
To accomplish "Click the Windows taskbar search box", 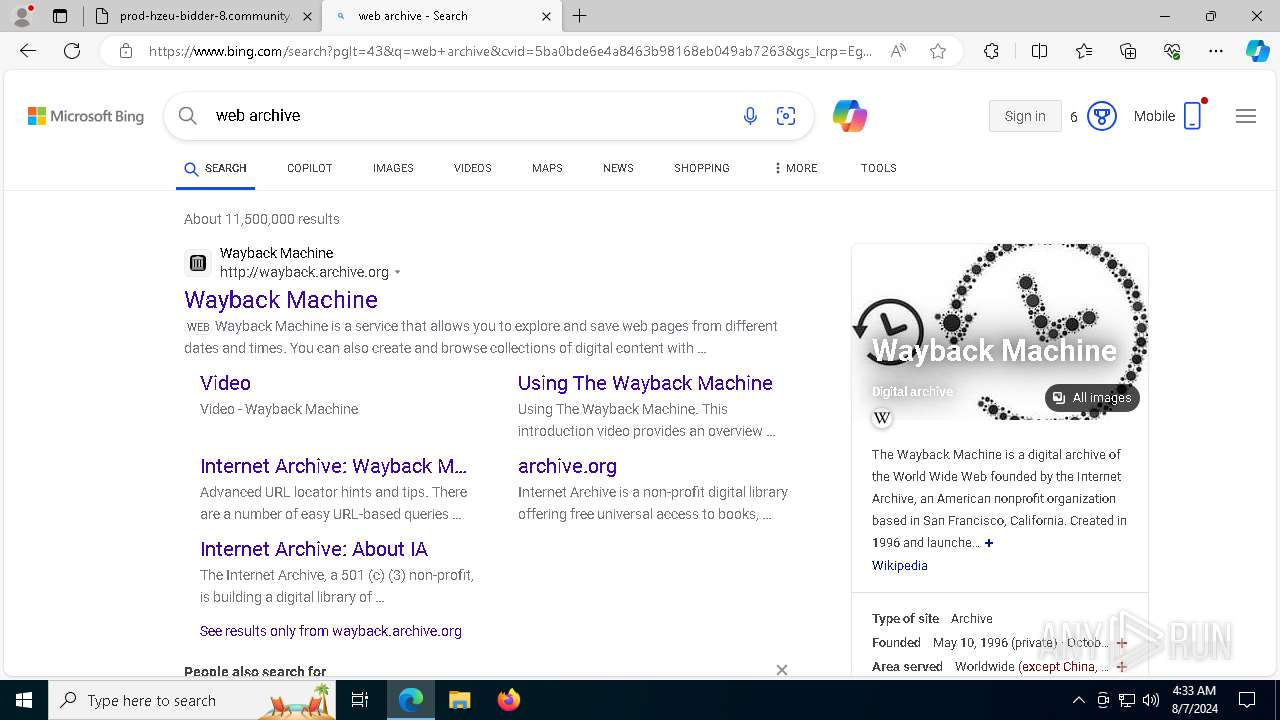I will (194, 700).
